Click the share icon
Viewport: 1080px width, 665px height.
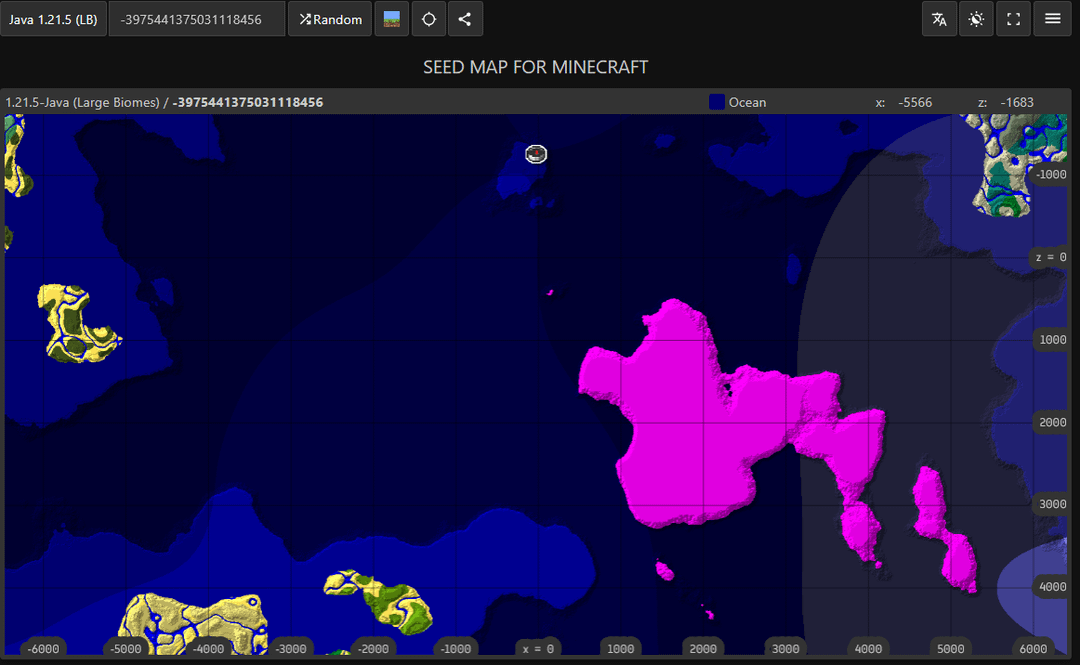(x=465, y=19)
